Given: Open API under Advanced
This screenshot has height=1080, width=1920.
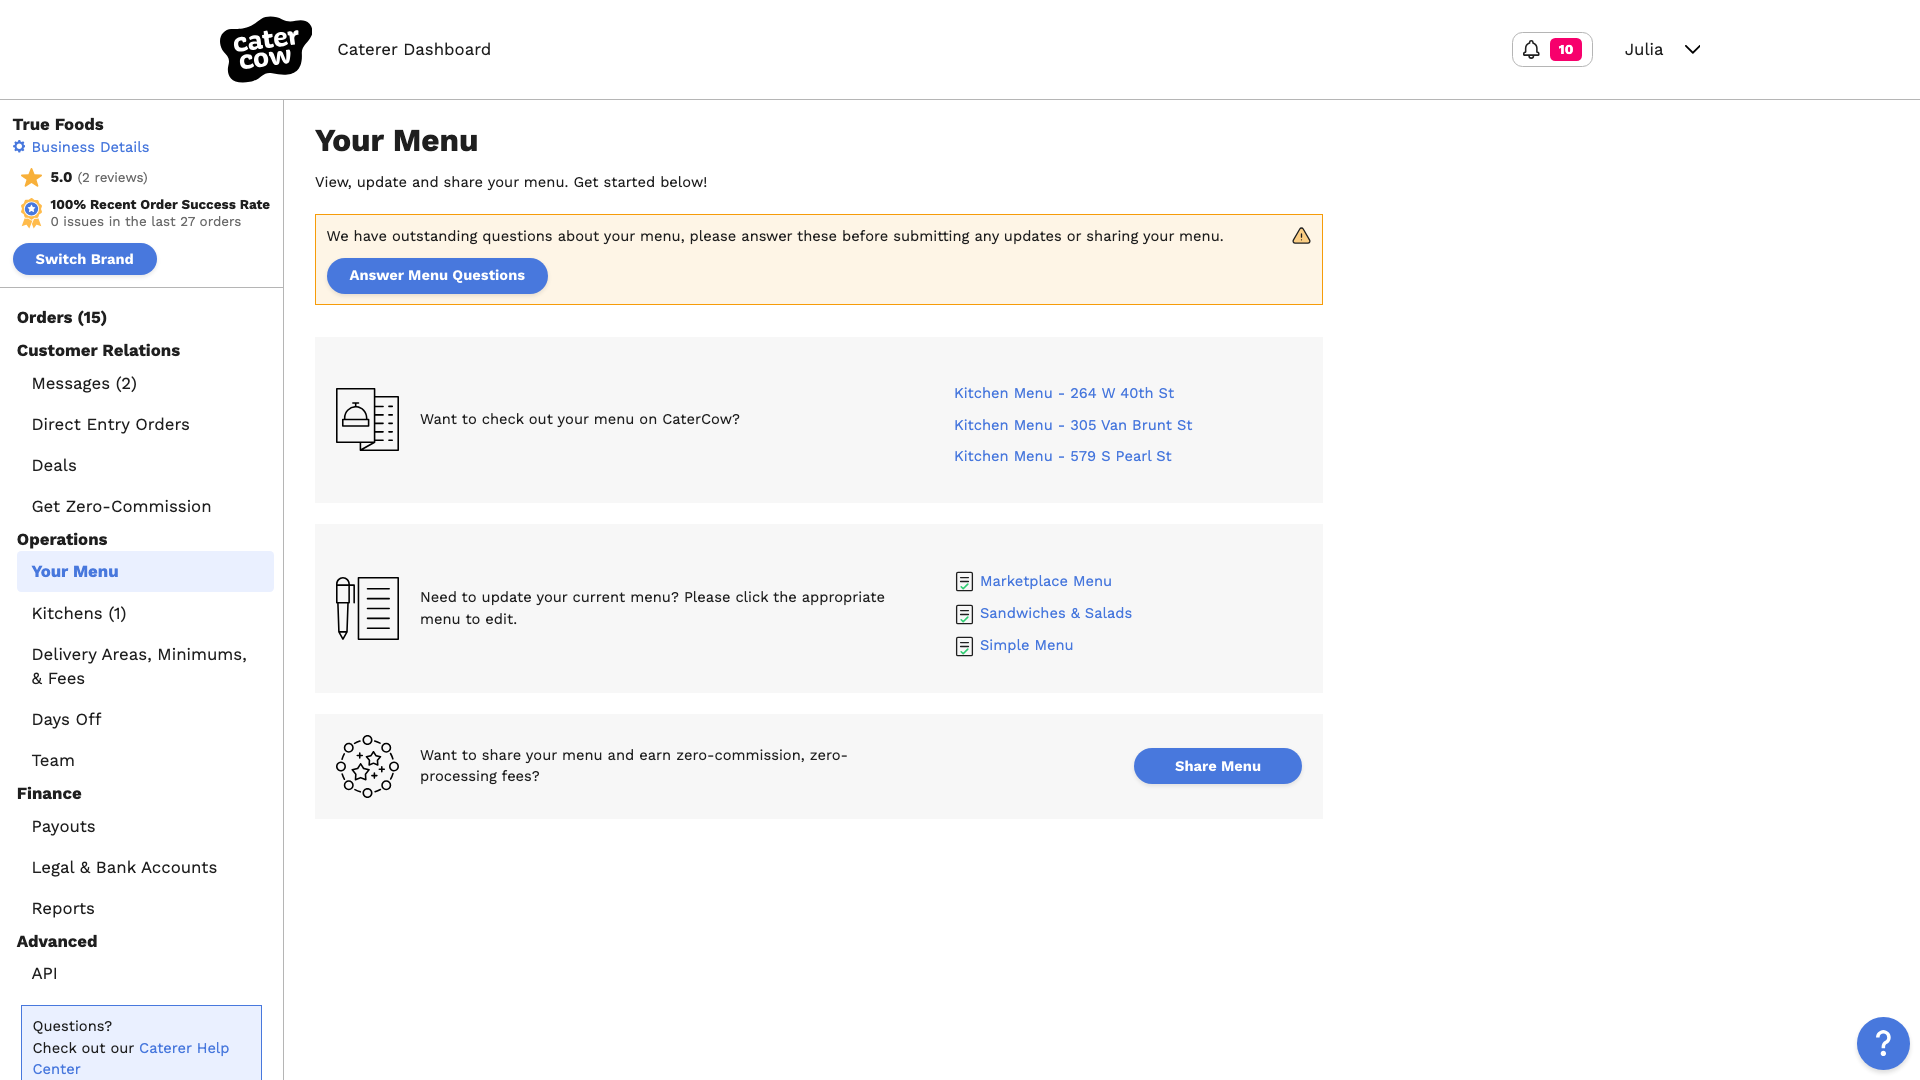Looking at the screenshot, I should click(44, 973).
